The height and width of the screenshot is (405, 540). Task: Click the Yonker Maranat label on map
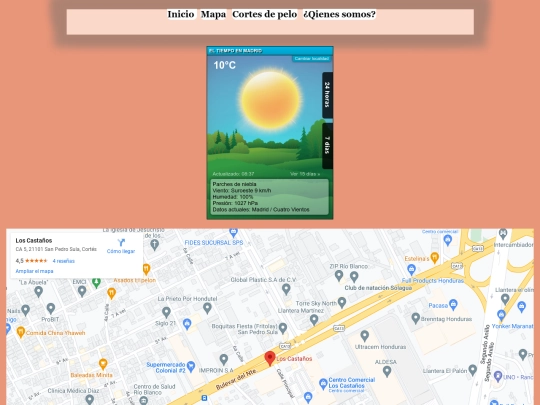pyautogui.click(x=512, y=326)
